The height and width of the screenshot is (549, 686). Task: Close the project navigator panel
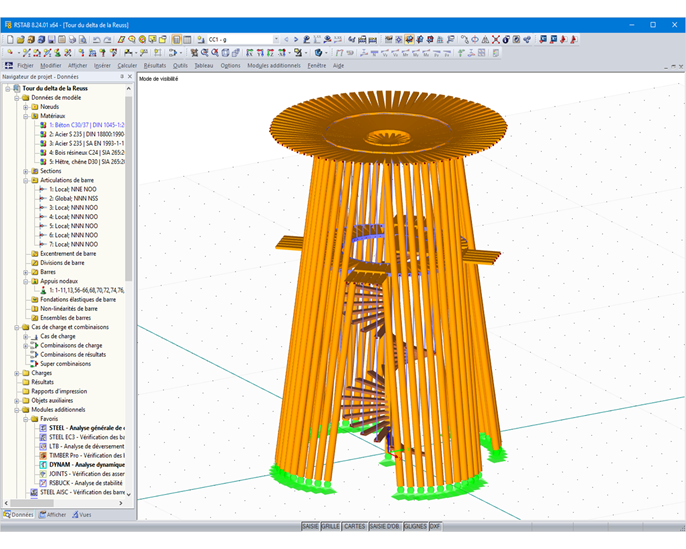[130, 76]
